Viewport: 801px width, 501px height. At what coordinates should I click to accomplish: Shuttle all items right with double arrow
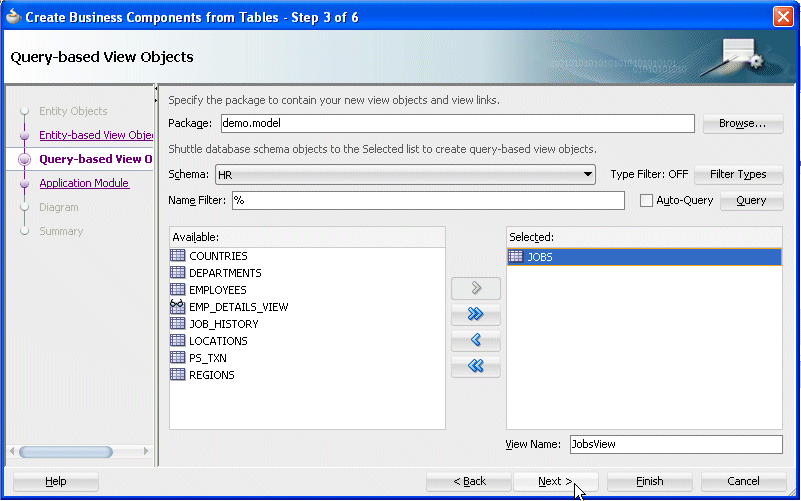[476, 314]
